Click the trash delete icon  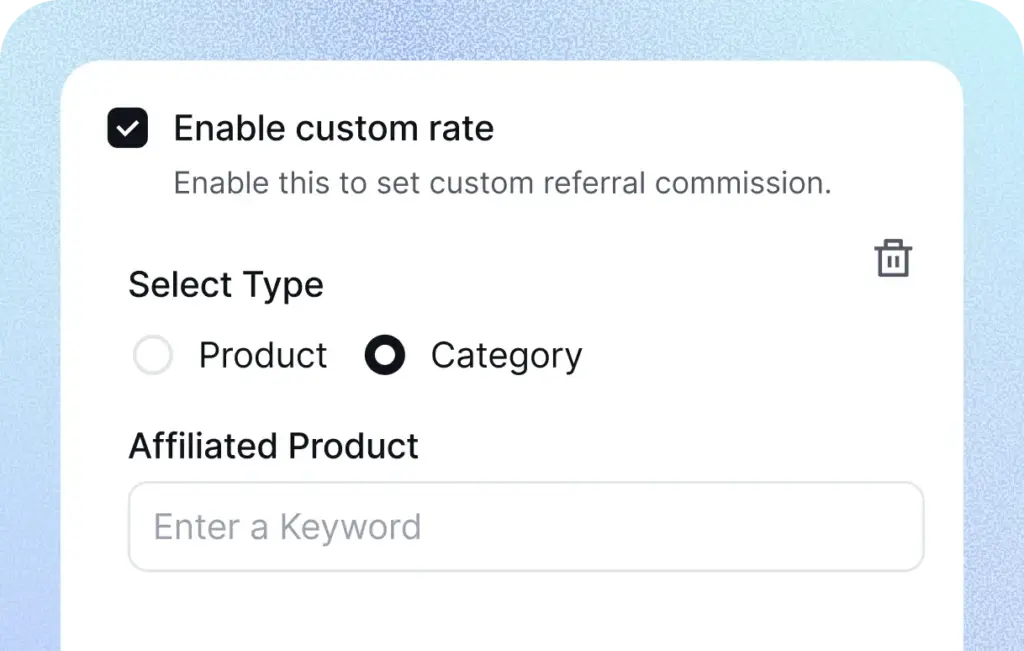893,258
